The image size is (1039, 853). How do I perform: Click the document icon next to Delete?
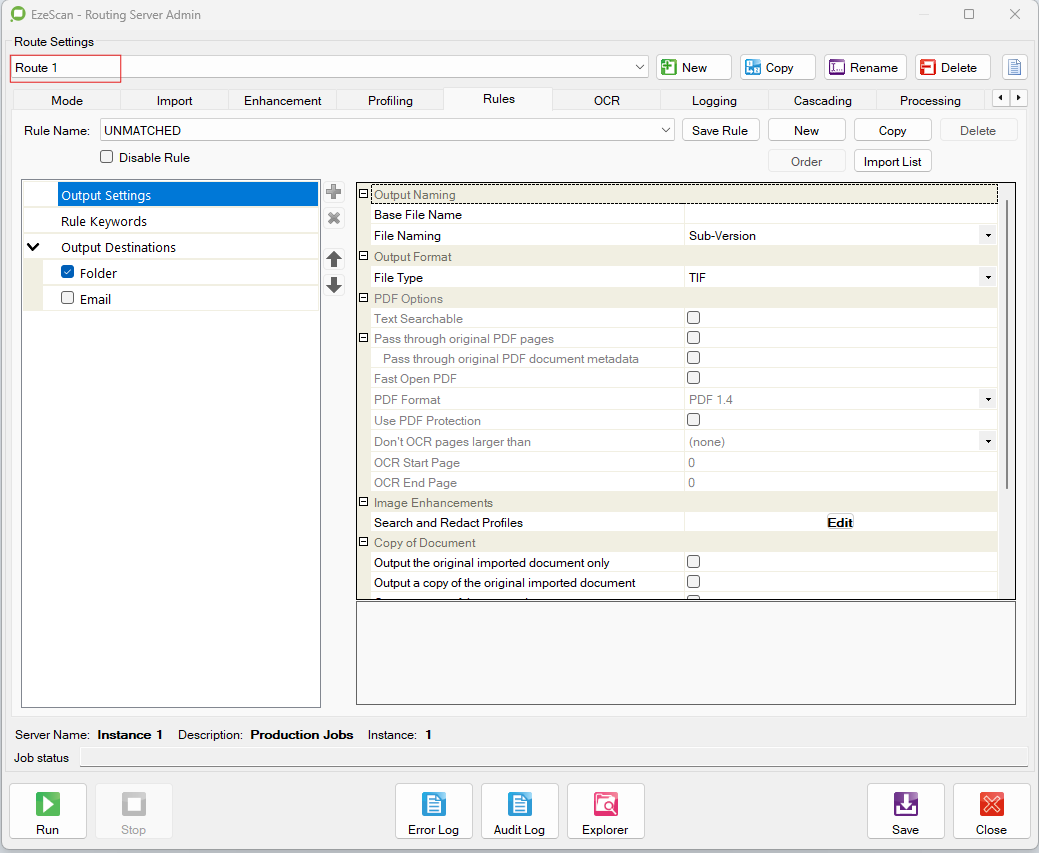tap(1014, 67)
